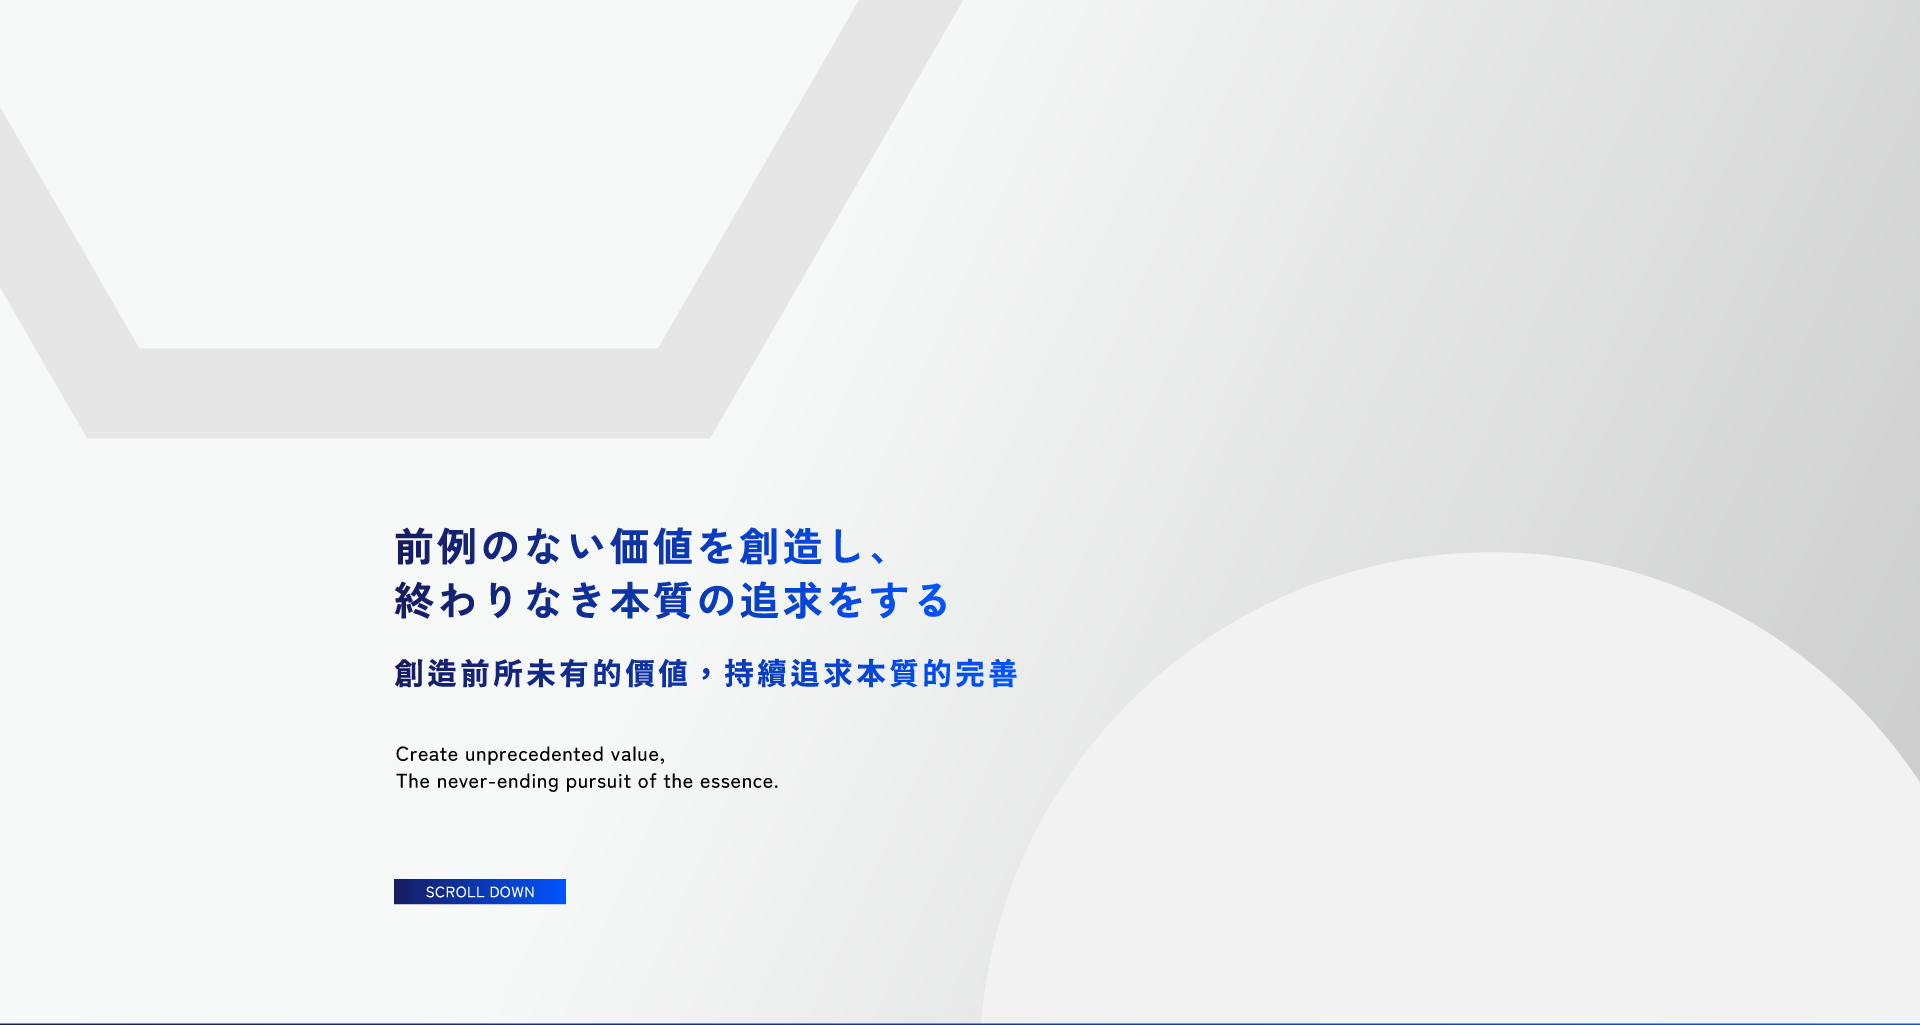Click the characters 価値 in the Japanese headline

pyautogui.click(x=651, y=547)
